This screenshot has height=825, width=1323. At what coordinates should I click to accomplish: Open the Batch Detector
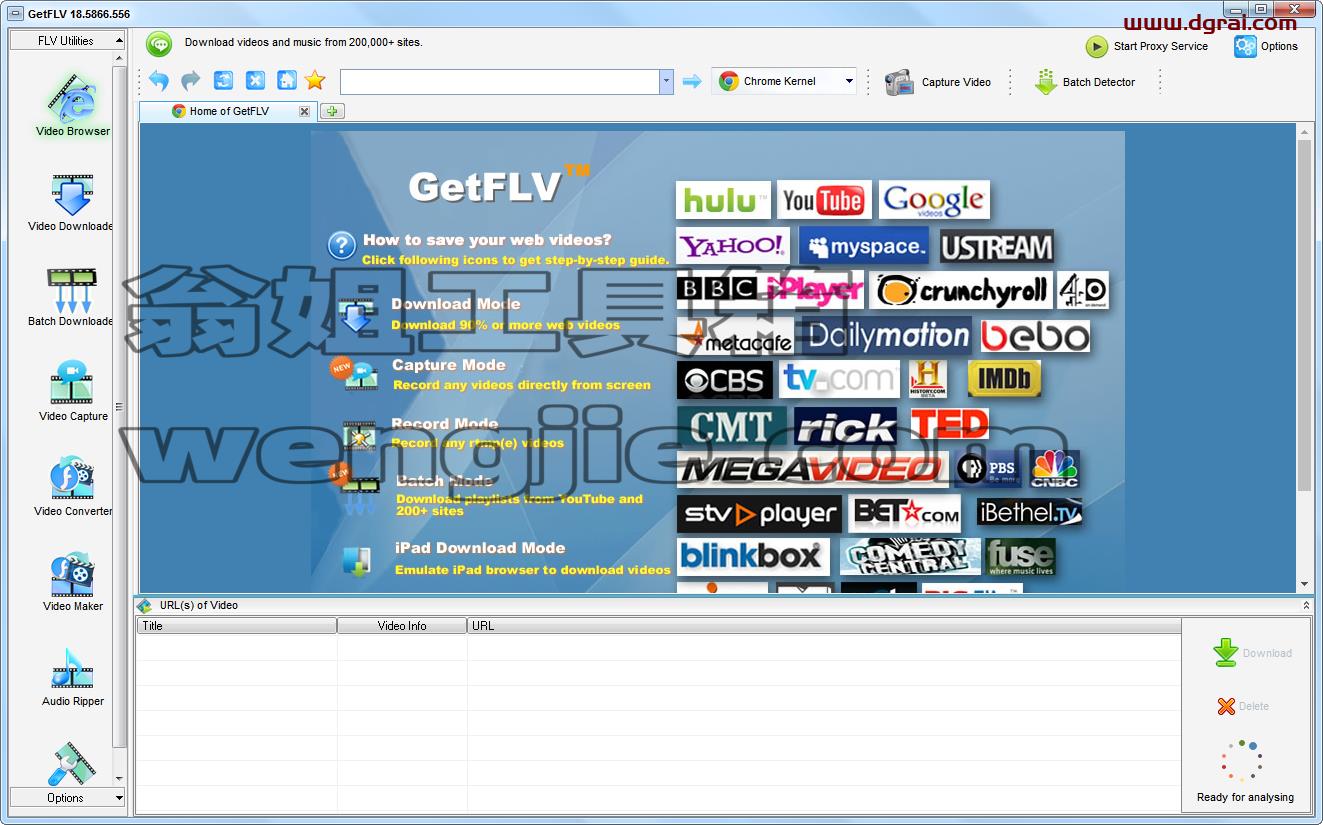[1085, 82]
